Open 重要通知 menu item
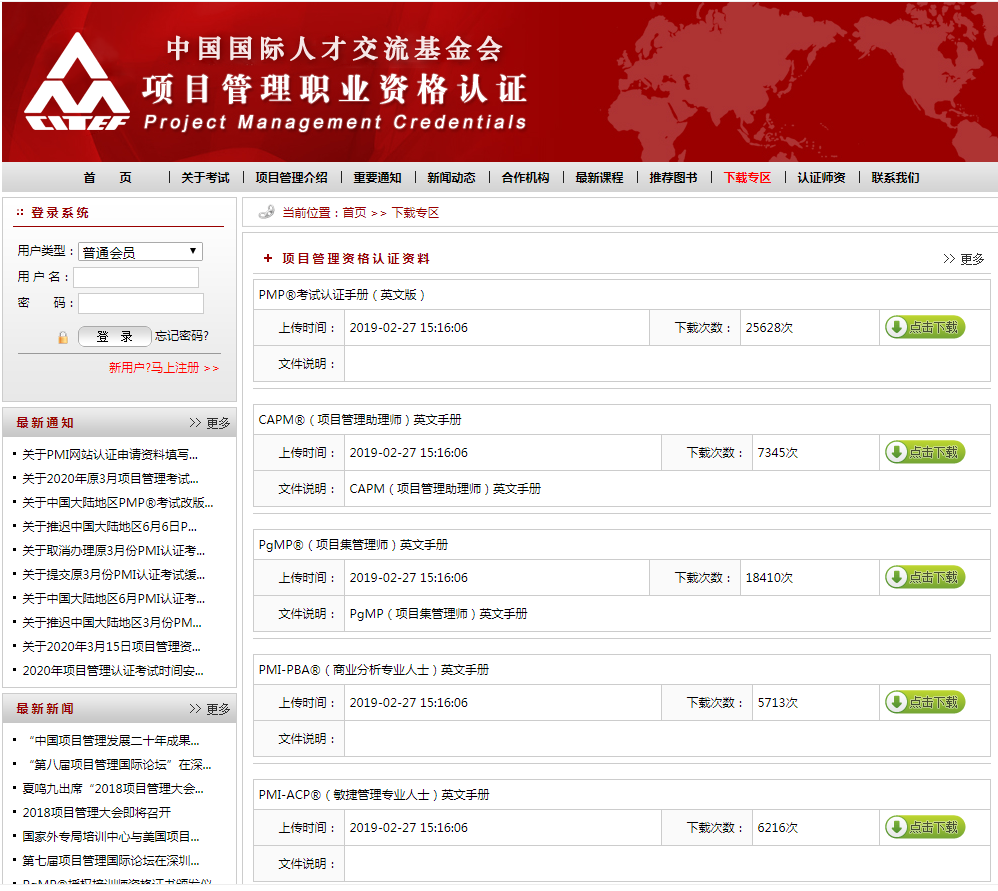 tap(377, 178)
